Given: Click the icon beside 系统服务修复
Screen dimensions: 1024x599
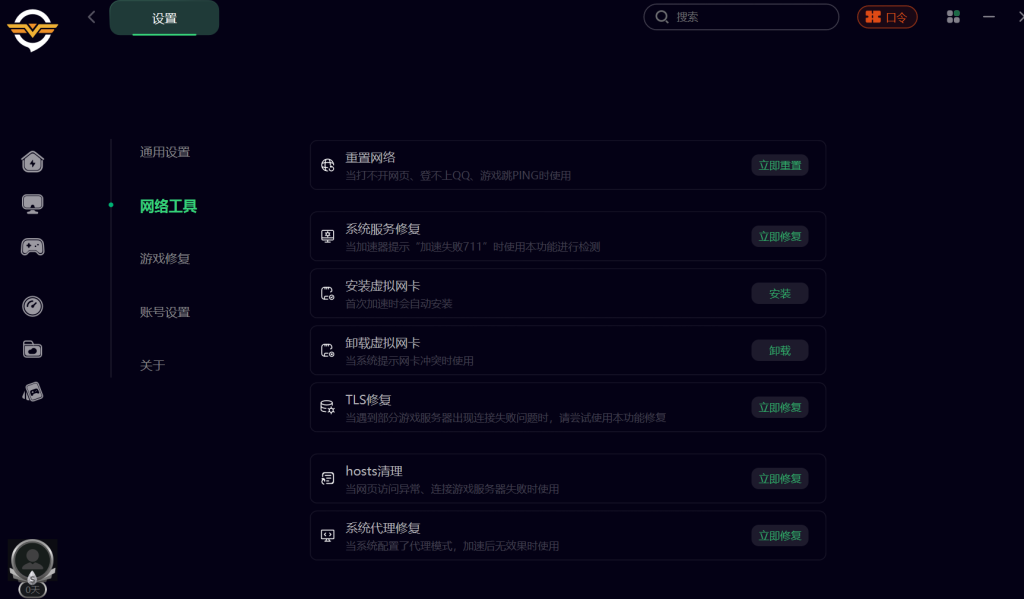Looking at the screenshot, I should click(x=328, y=236).
